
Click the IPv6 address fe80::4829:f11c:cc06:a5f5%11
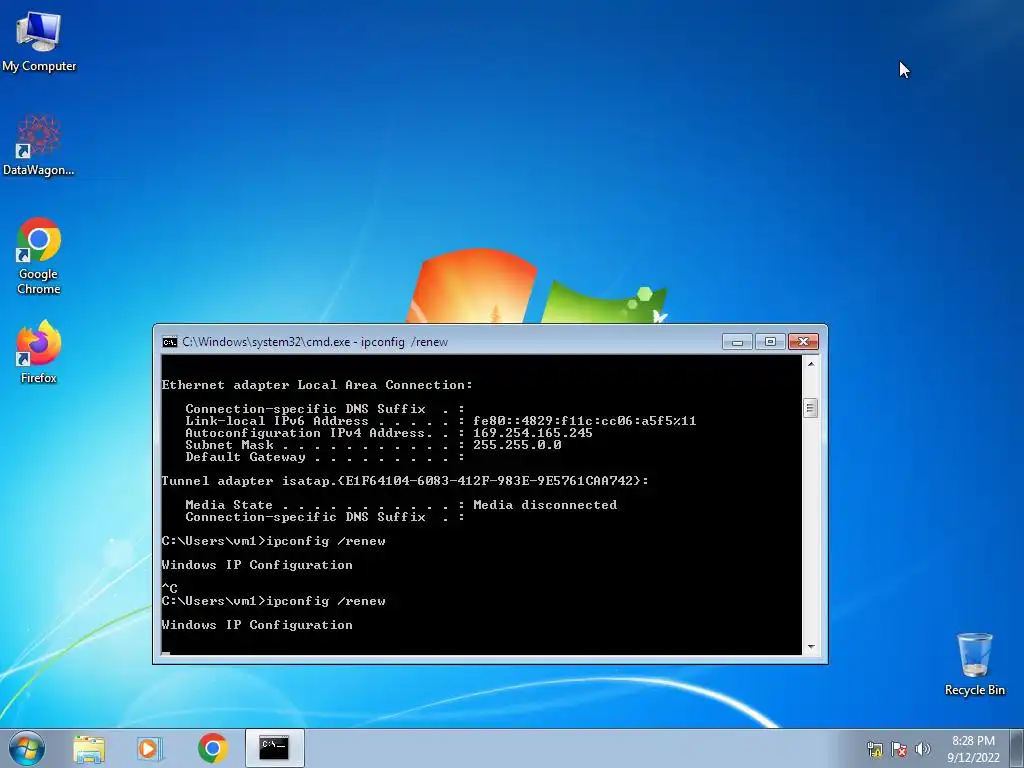click(x=584, y=421)
